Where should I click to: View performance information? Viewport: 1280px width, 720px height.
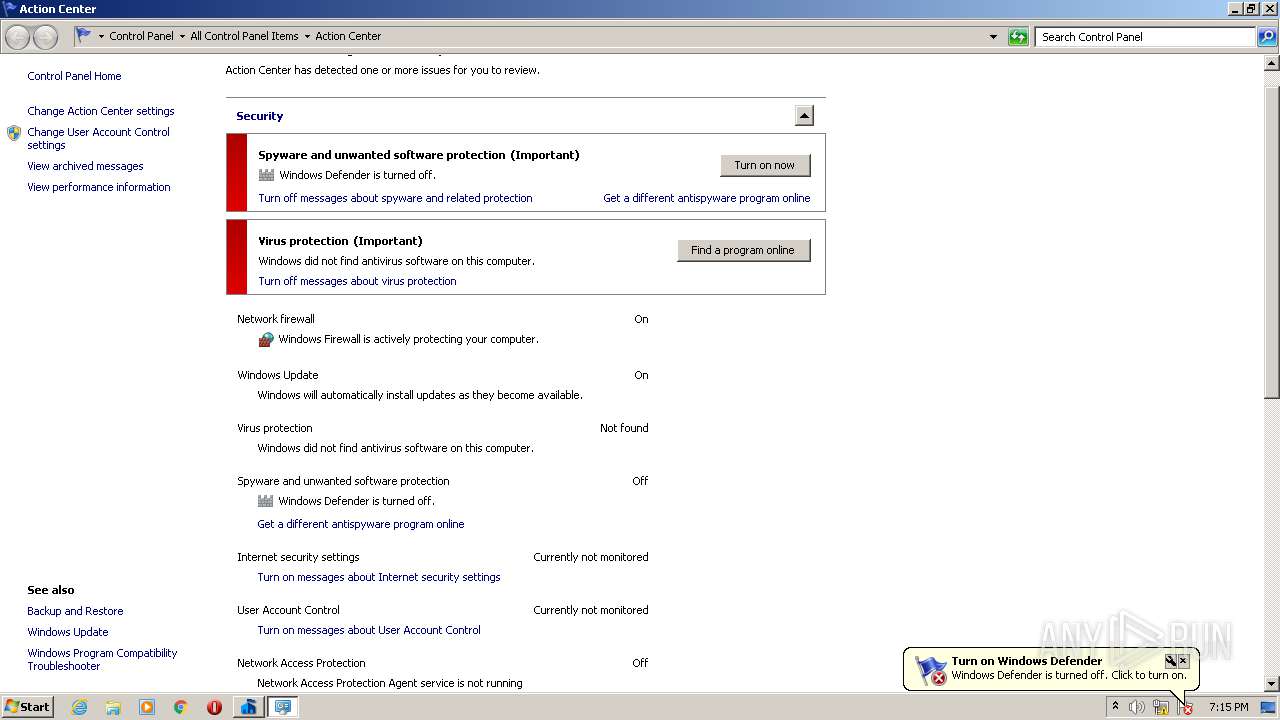99,187
